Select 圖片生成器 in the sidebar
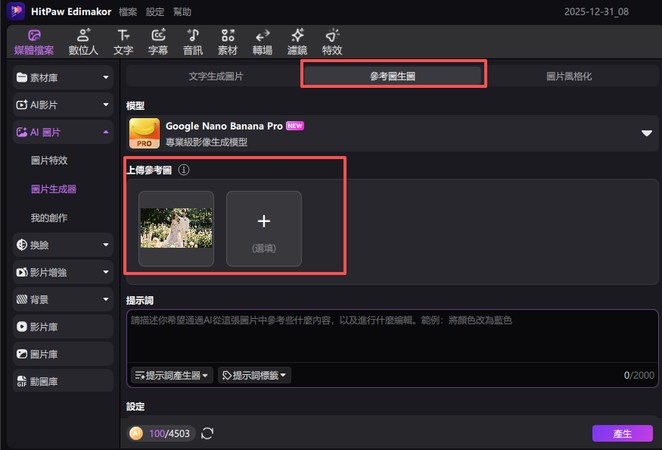Screen dimensions: 662x450 coord(54,189)
